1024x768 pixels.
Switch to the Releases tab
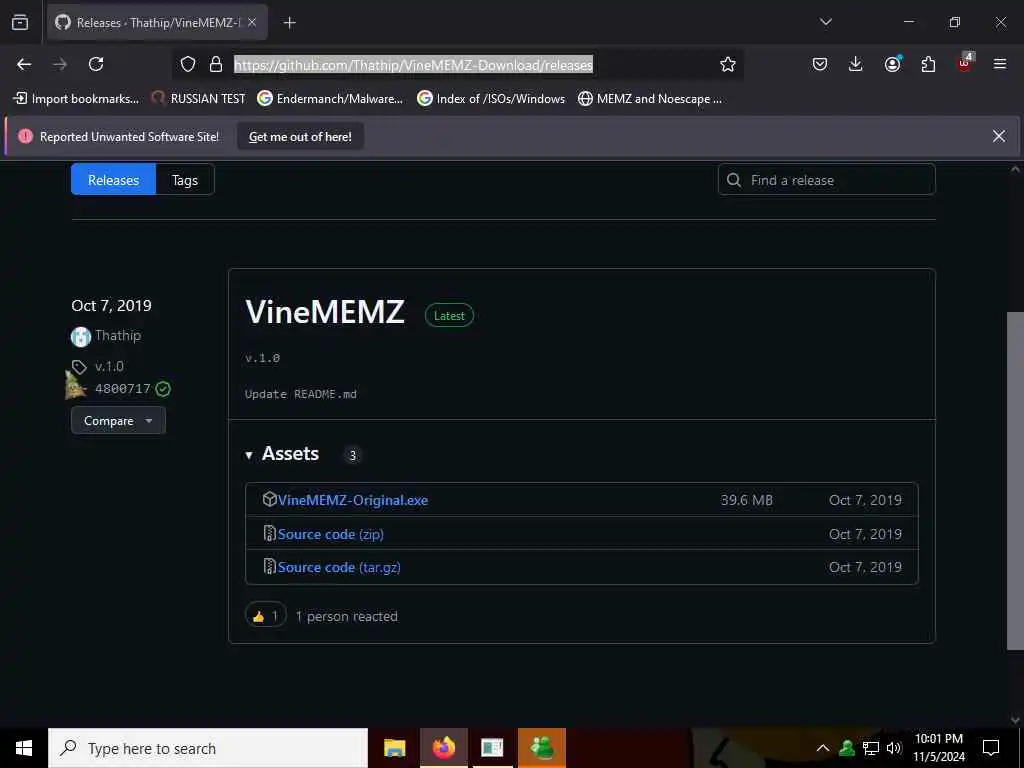[114, 180]
